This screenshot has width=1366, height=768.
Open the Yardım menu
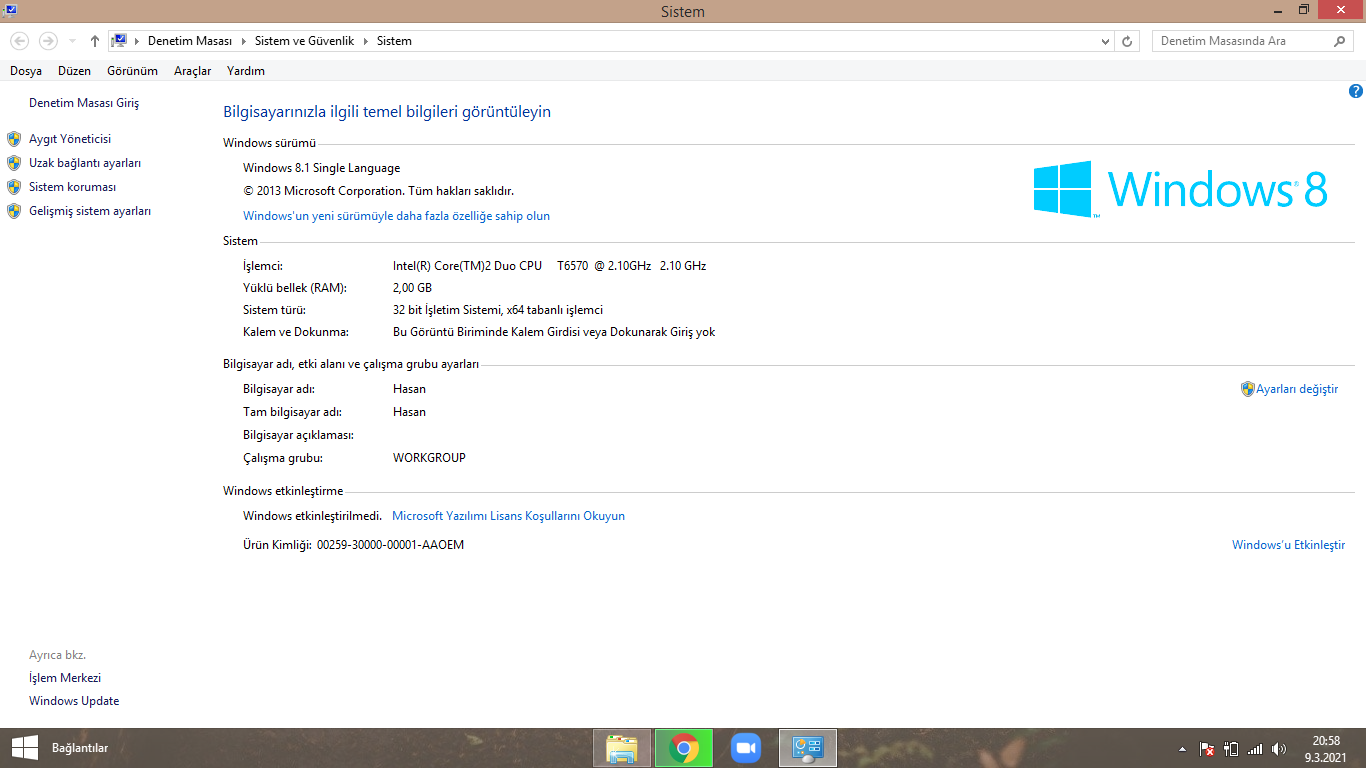(x=246, y=71)
